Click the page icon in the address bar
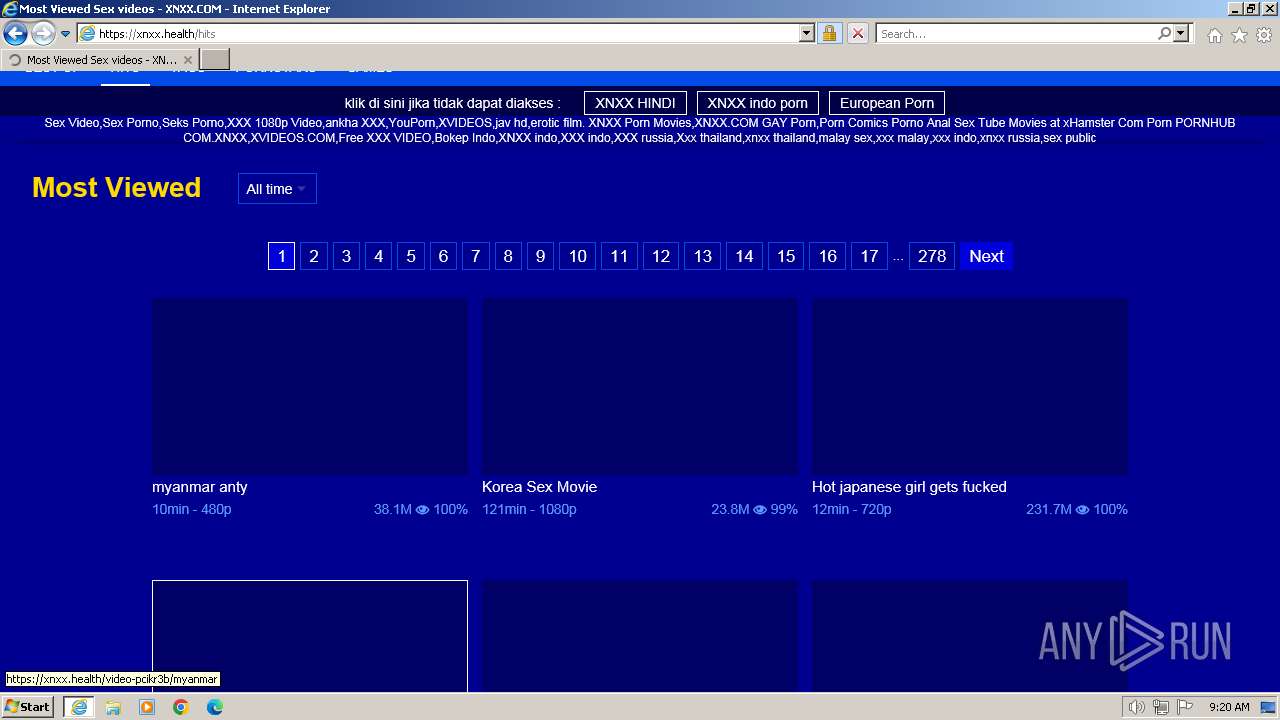 (88, 34)
